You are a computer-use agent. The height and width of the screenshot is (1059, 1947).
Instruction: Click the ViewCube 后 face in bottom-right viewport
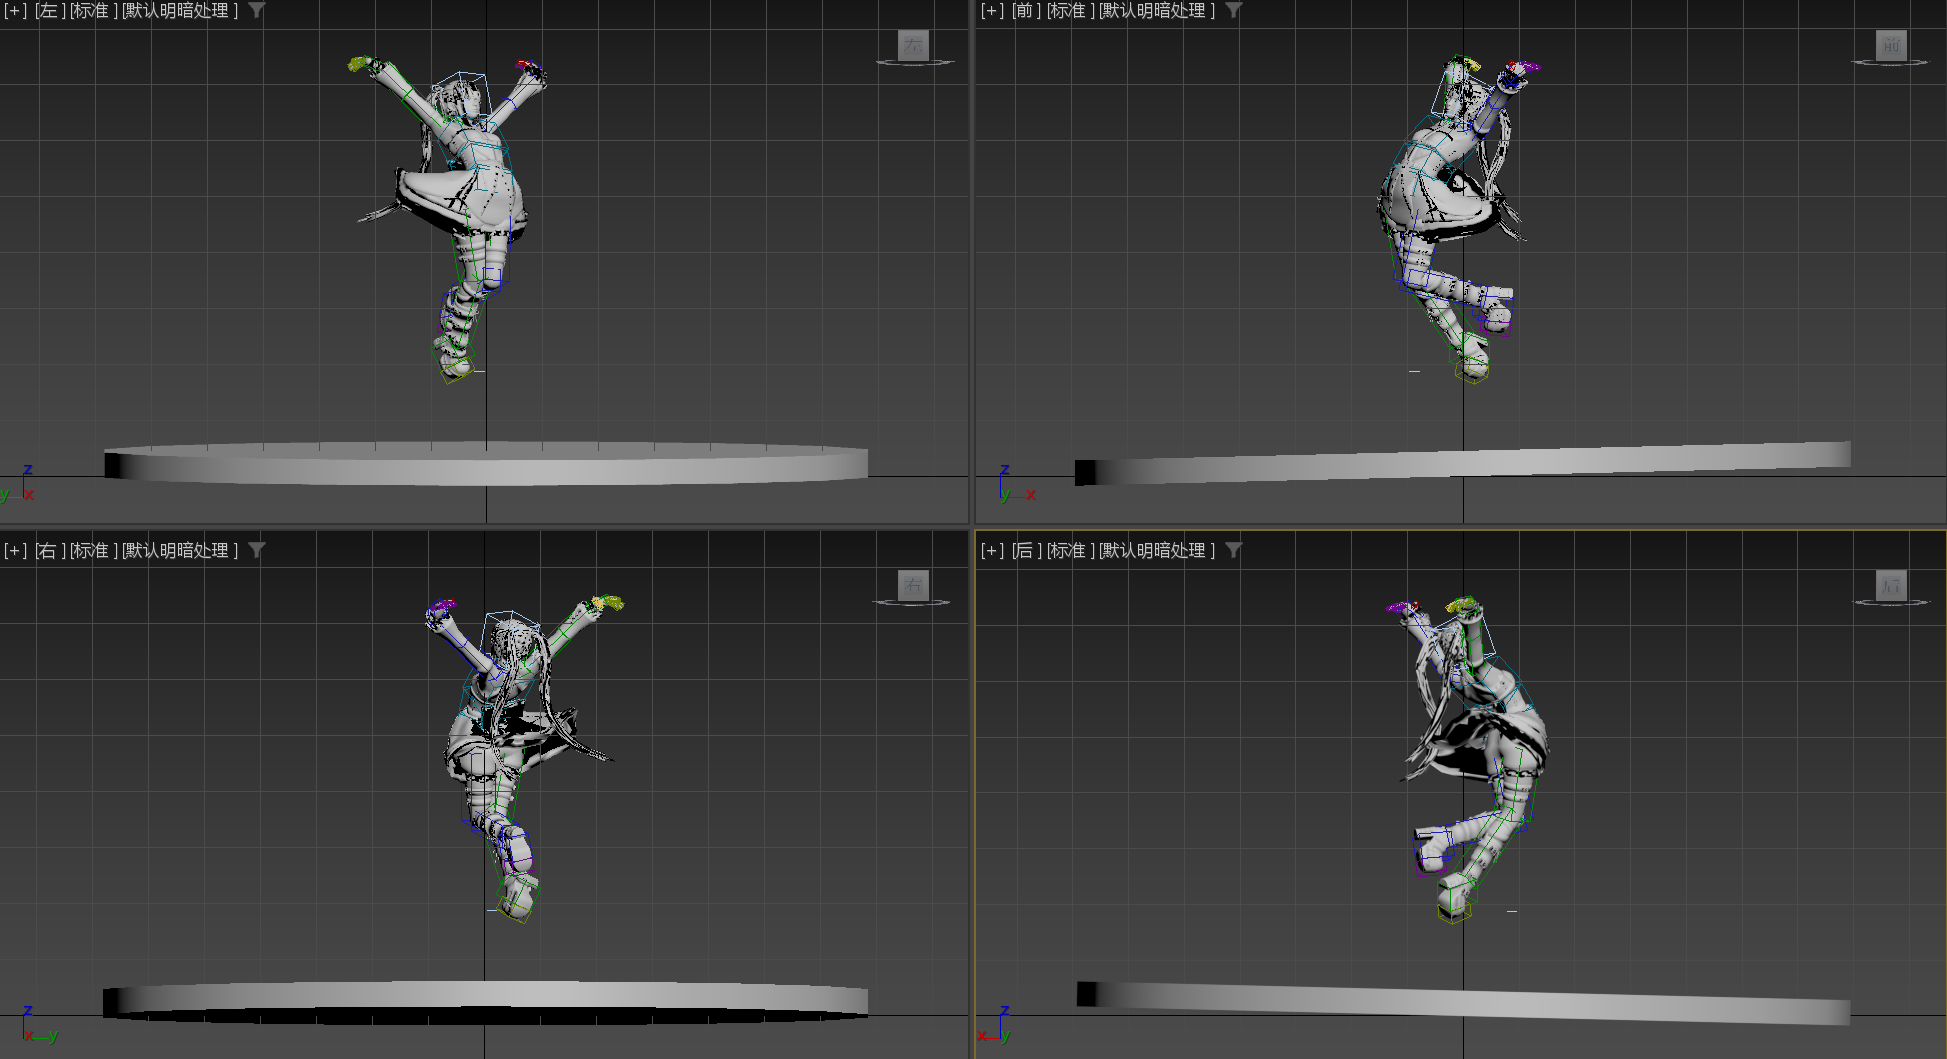tap(1890, 585)
